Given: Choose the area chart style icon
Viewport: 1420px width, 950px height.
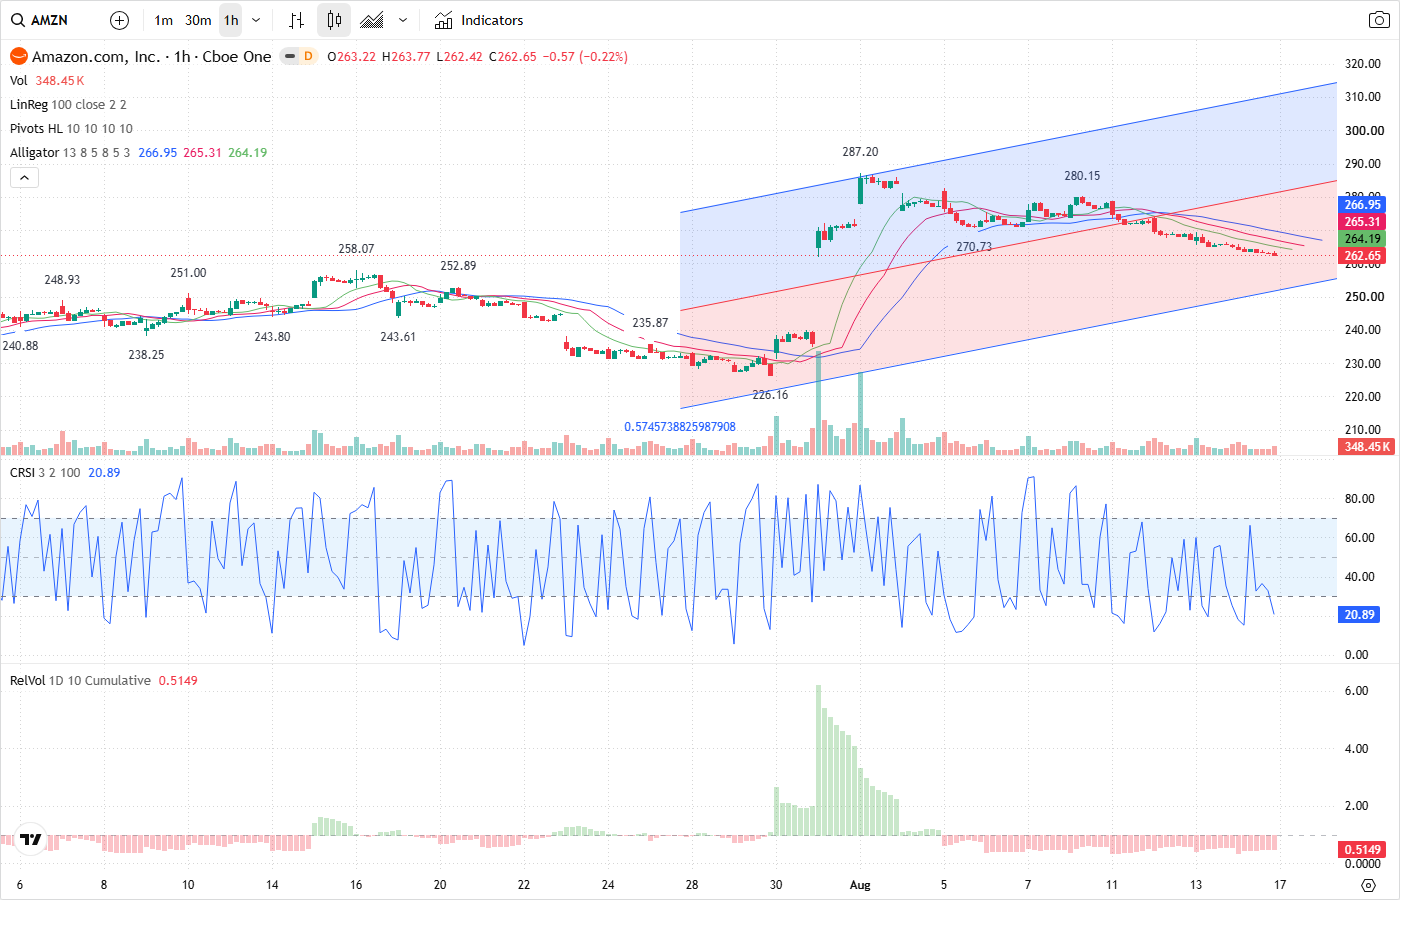Looking at the screenshot, I should coord(372,20).
